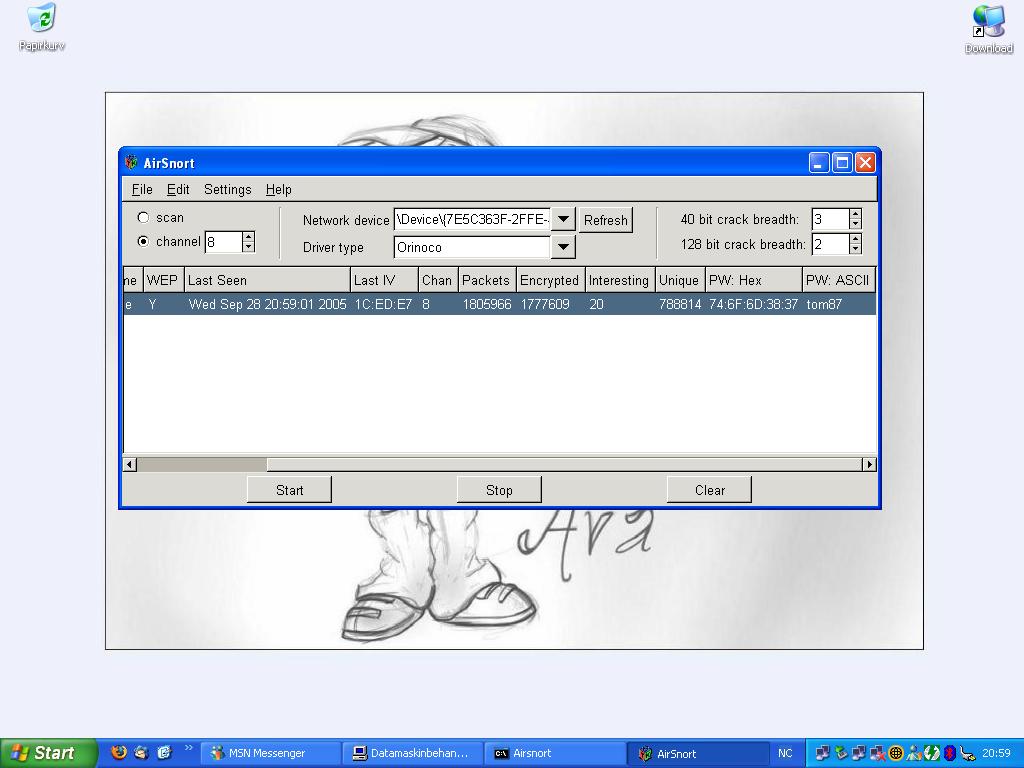
Task: Switch to the Airsnort command prompt taskbar button
Action: 555,753
